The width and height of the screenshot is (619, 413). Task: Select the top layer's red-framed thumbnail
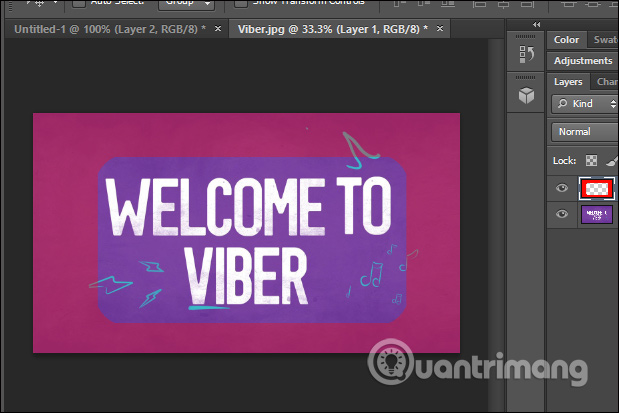[597, 188]
